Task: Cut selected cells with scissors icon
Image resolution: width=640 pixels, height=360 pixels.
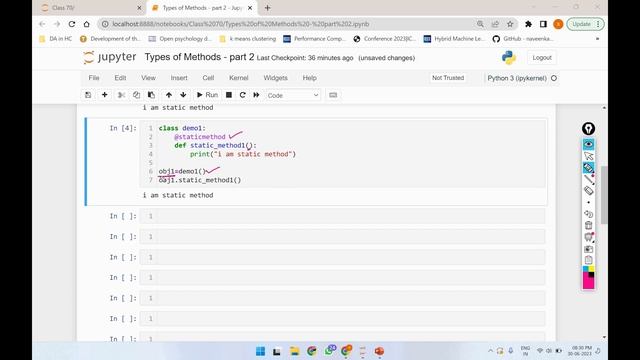Action: pyautogui.click(x=121, y=95)
